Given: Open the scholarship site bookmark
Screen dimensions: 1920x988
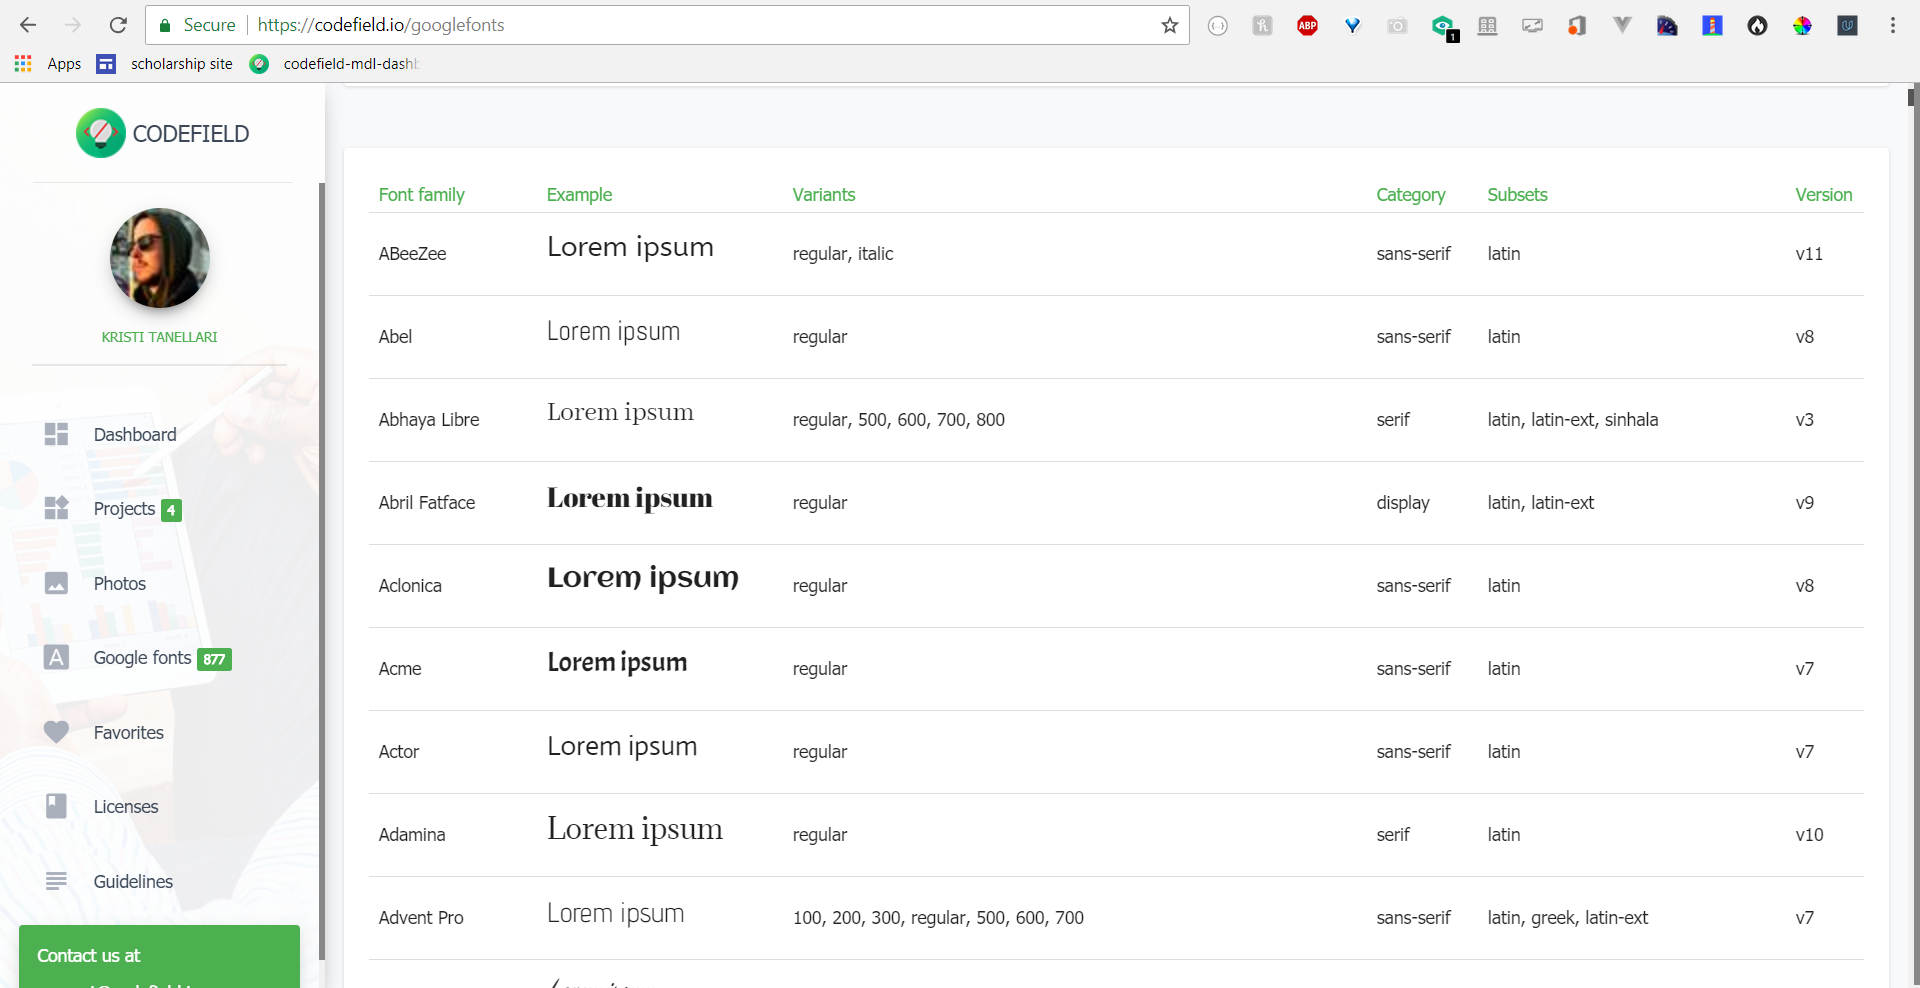Looking at the screenshot, I should 165,63.
